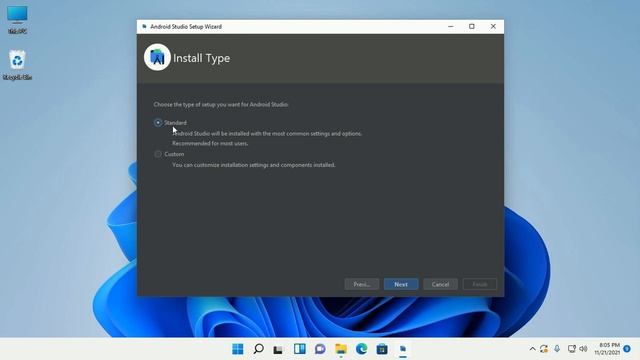
Task: Open Microsoft Store from the taskbar
Action: [382, 349]
